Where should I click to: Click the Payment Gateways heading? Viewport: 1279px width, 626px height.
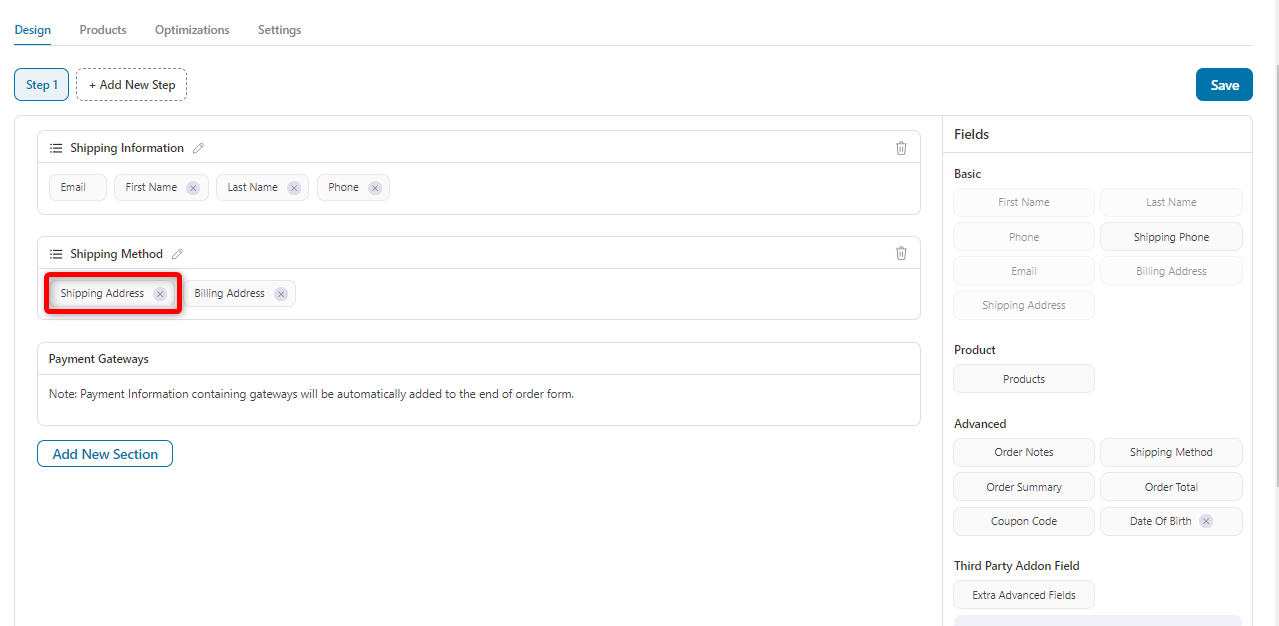coord(99,359)
